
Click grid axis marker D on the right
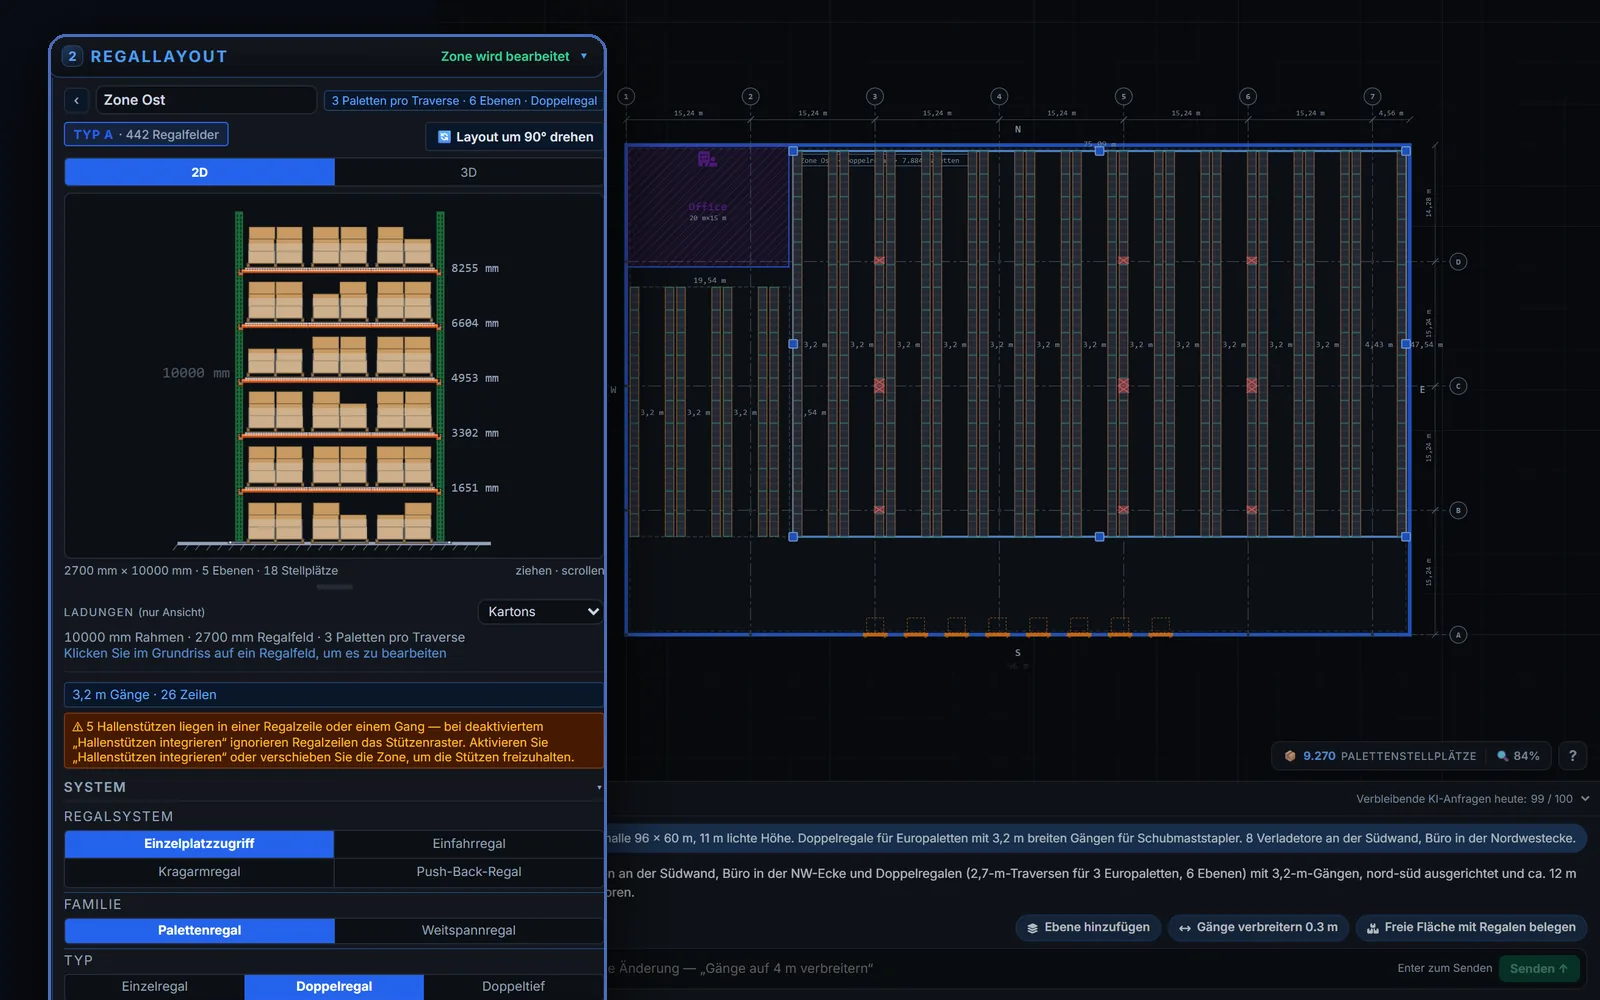(1458, 262)
